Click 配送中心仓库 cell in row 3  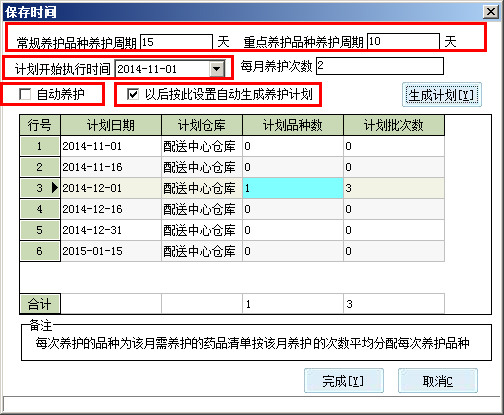click(202, 188)
